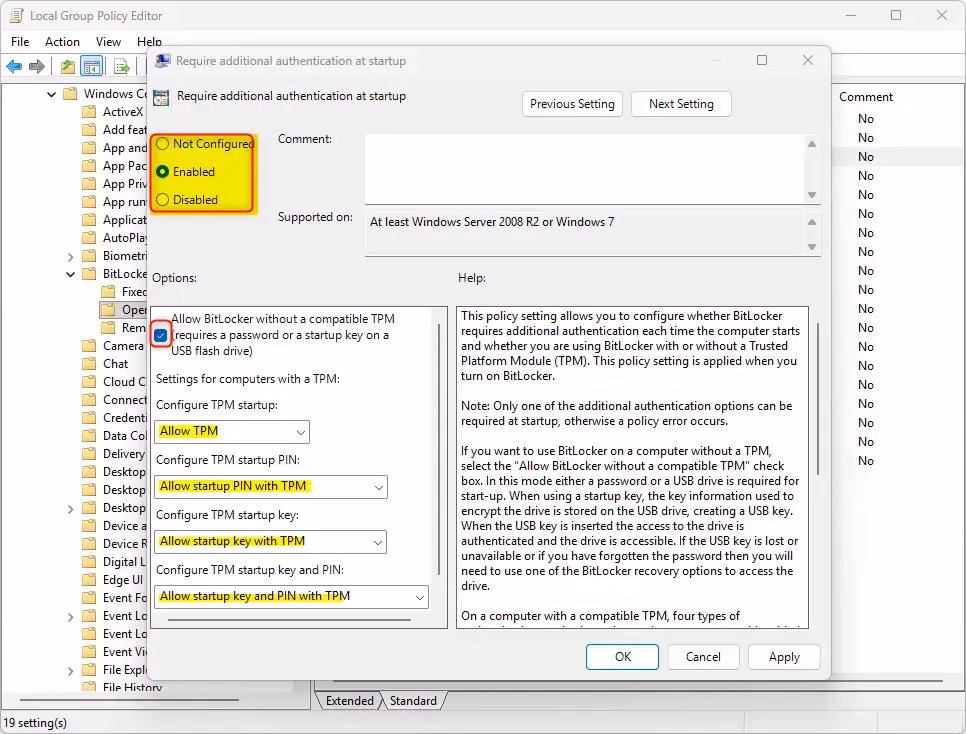Expand the Event Log tree node chevron

[x=70, y=616]
